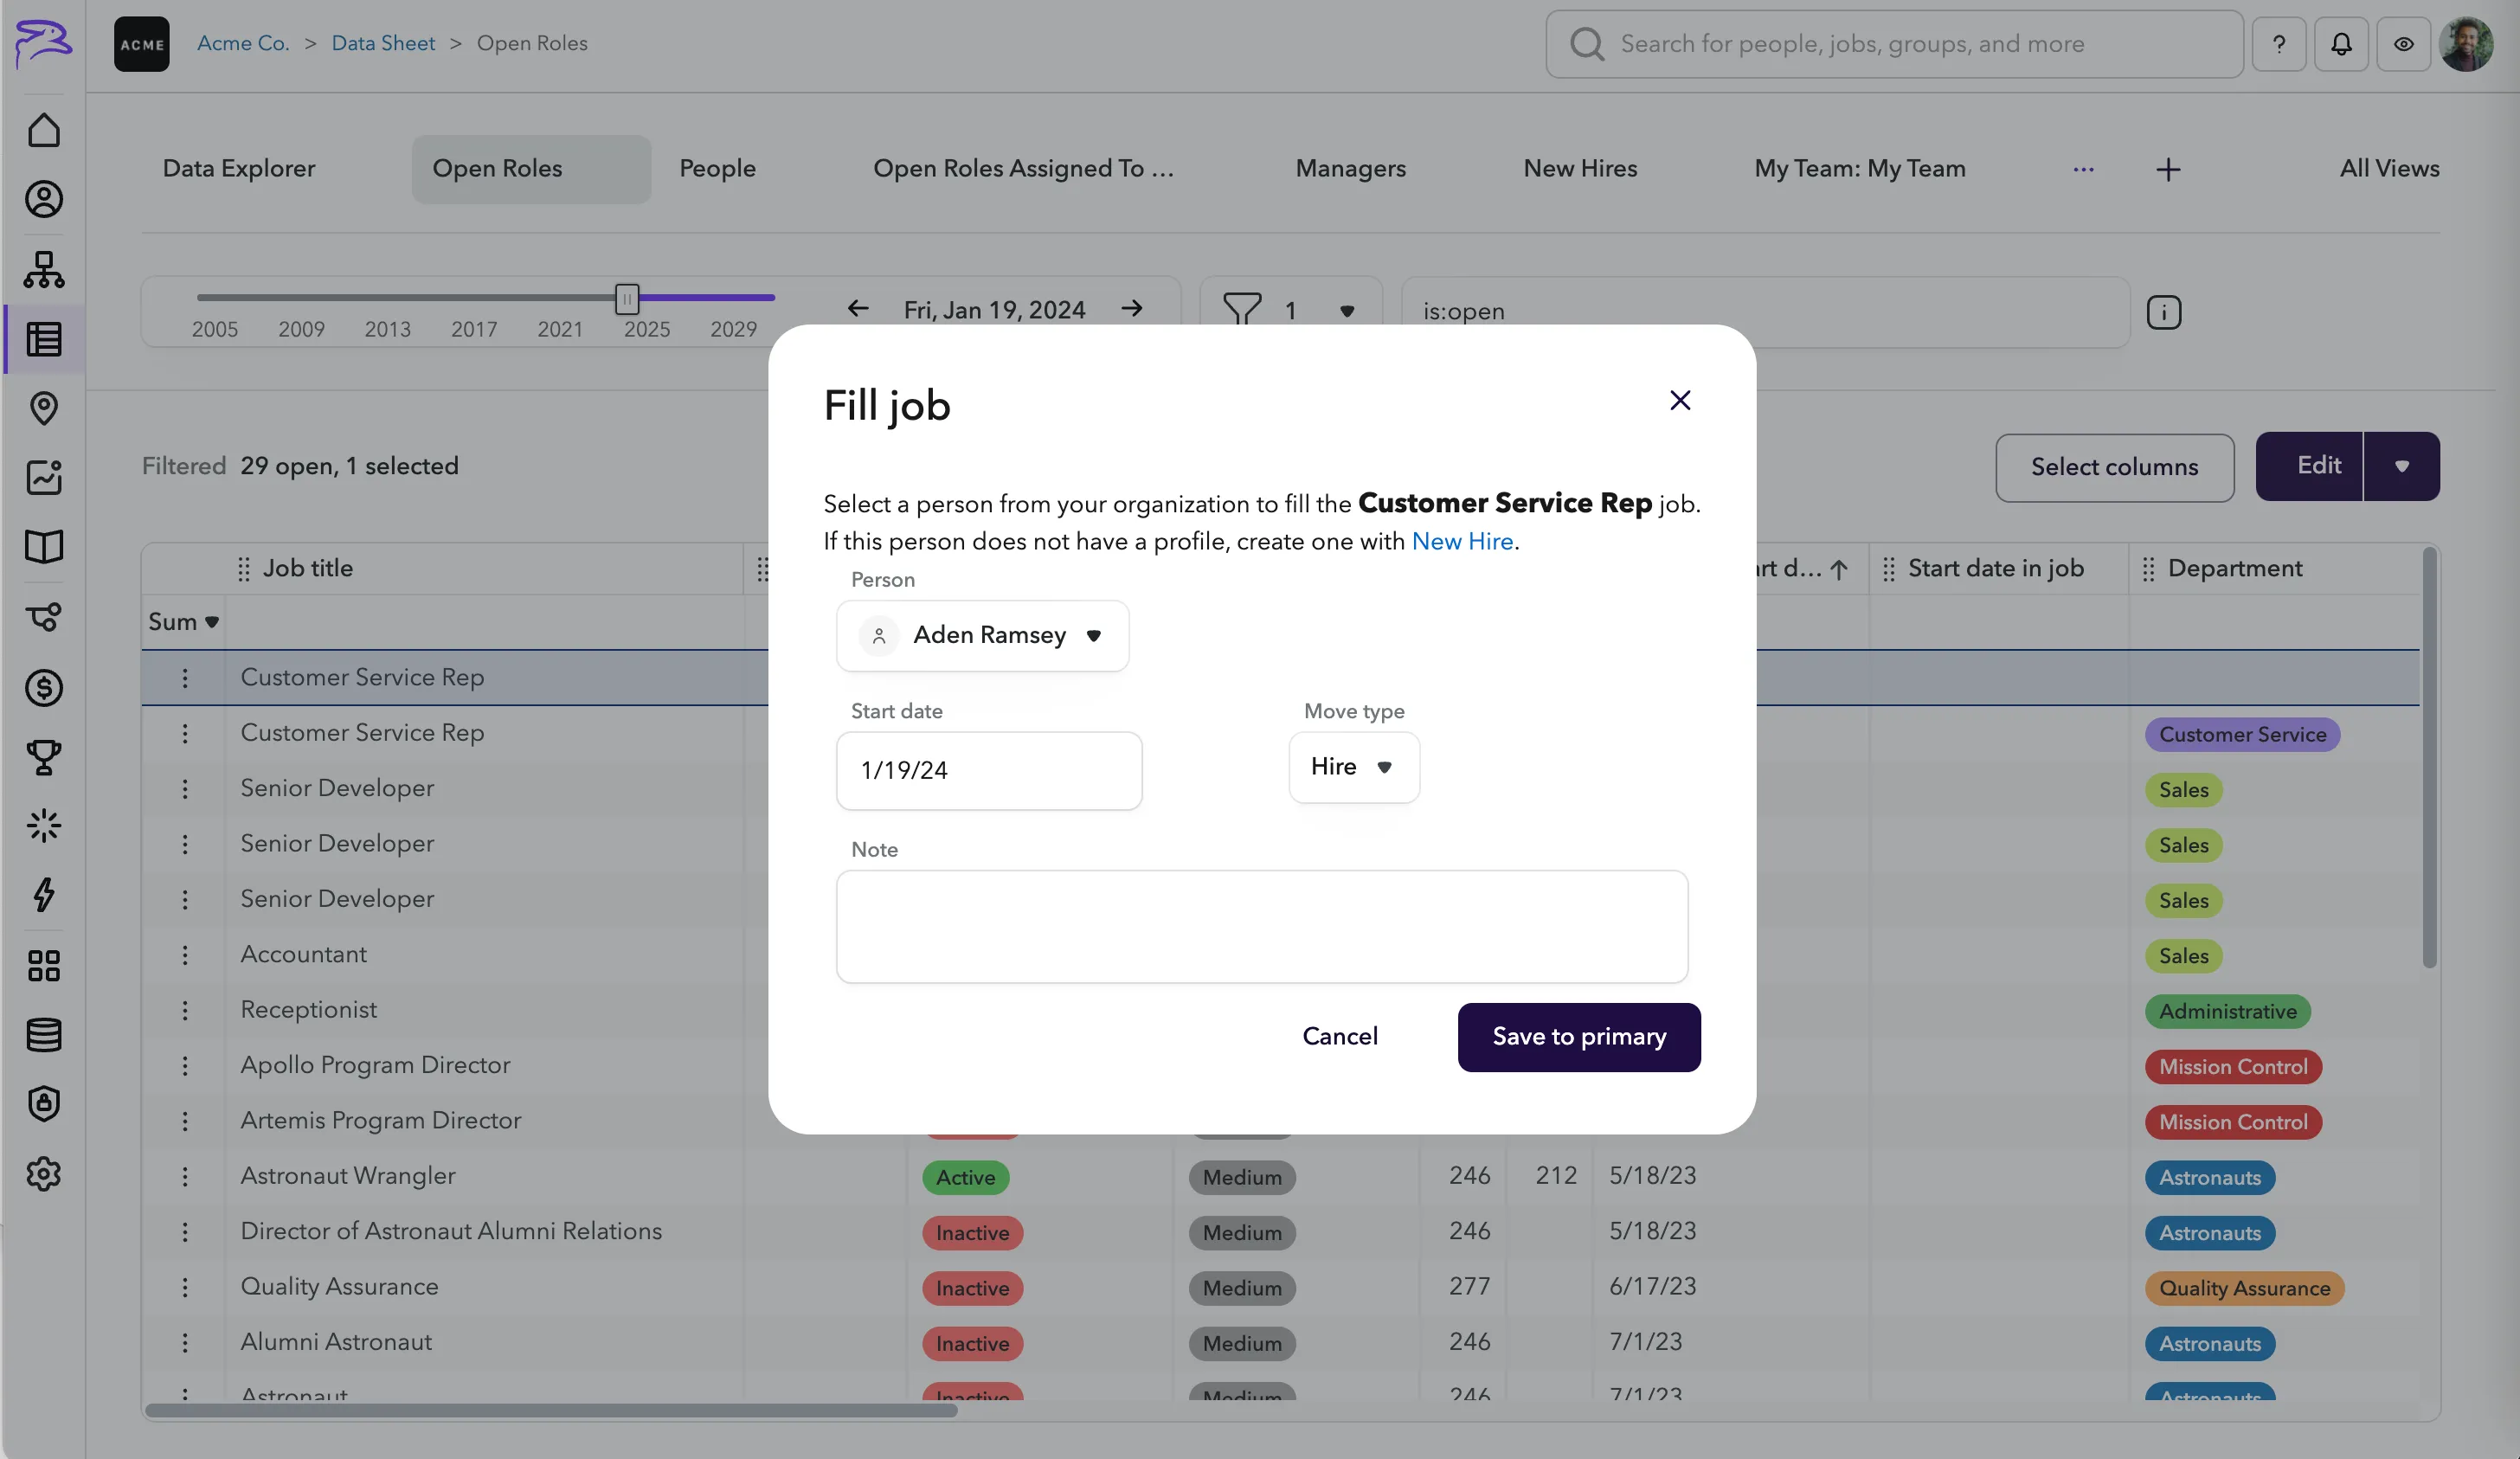Open the map location pin icon

coord(44,408)
